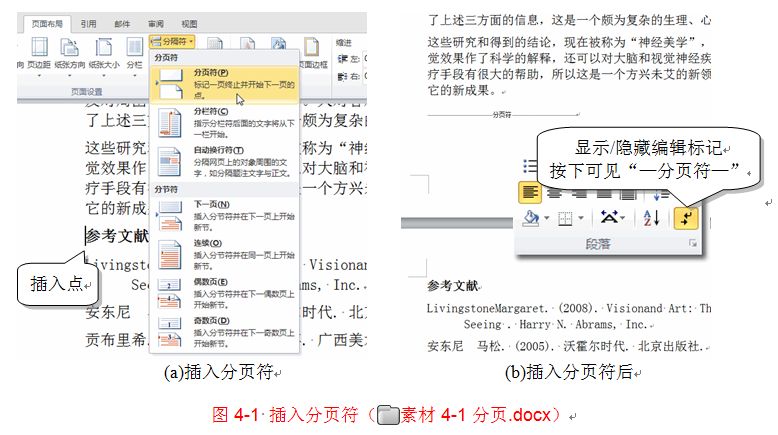Select 偶数页(E) even page section break
This screenshot has height=435, width=778.
point(224,293)
